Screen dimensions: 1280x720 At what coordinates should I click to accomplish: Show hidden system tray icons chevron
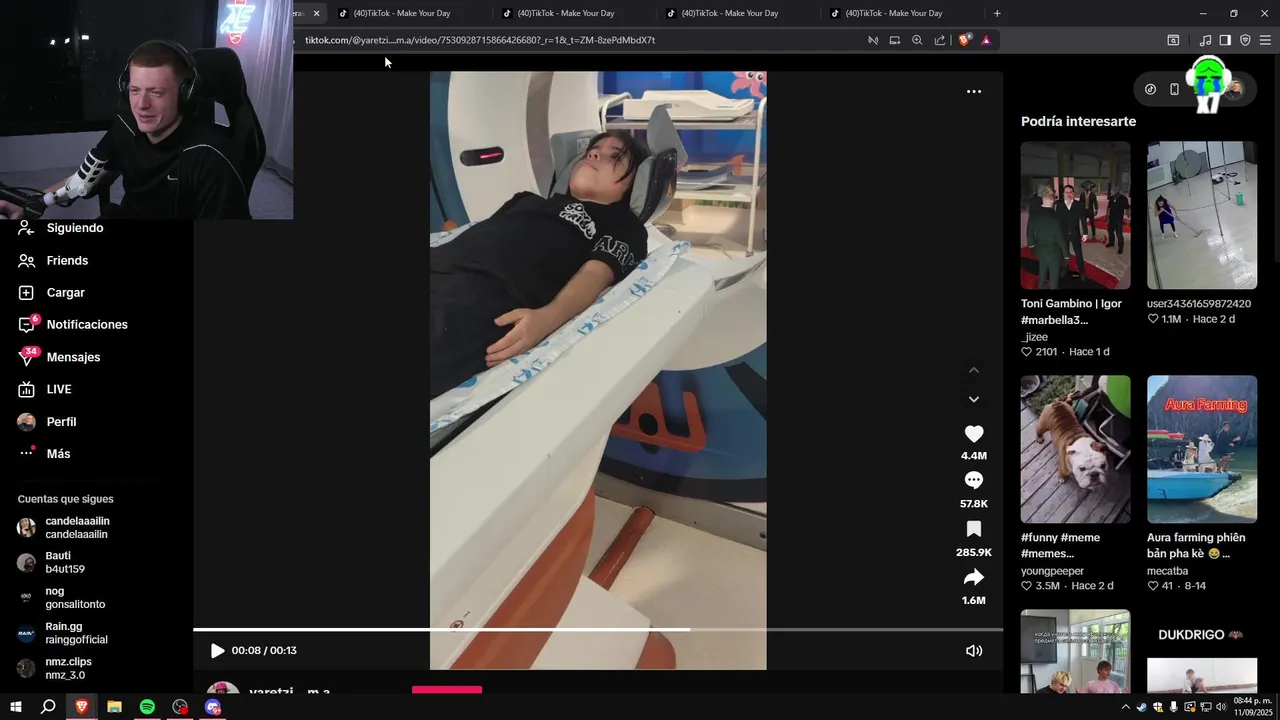pos(1126,707)
